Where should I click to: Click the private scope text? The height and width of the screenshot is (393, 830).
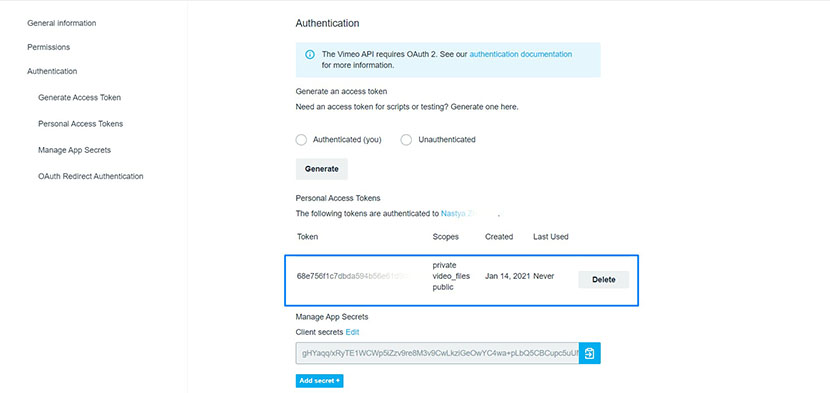(x=444, y=265)
